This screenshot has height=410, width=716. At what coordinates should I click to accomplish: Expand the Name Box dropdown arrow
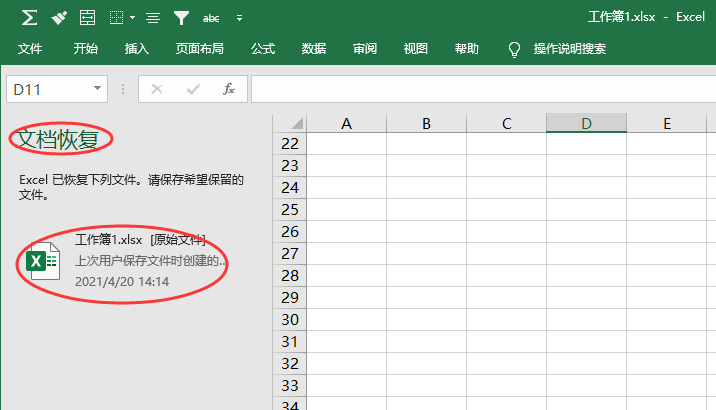click(x=97, y=88)
